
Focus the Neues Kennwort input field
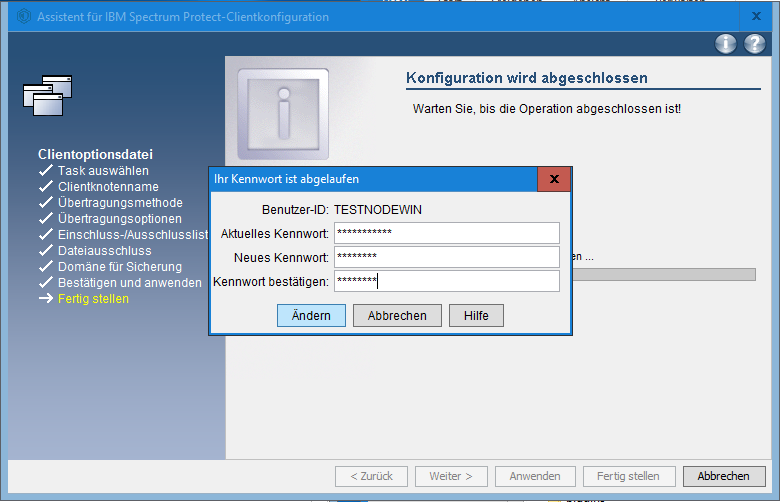[446, 257]
